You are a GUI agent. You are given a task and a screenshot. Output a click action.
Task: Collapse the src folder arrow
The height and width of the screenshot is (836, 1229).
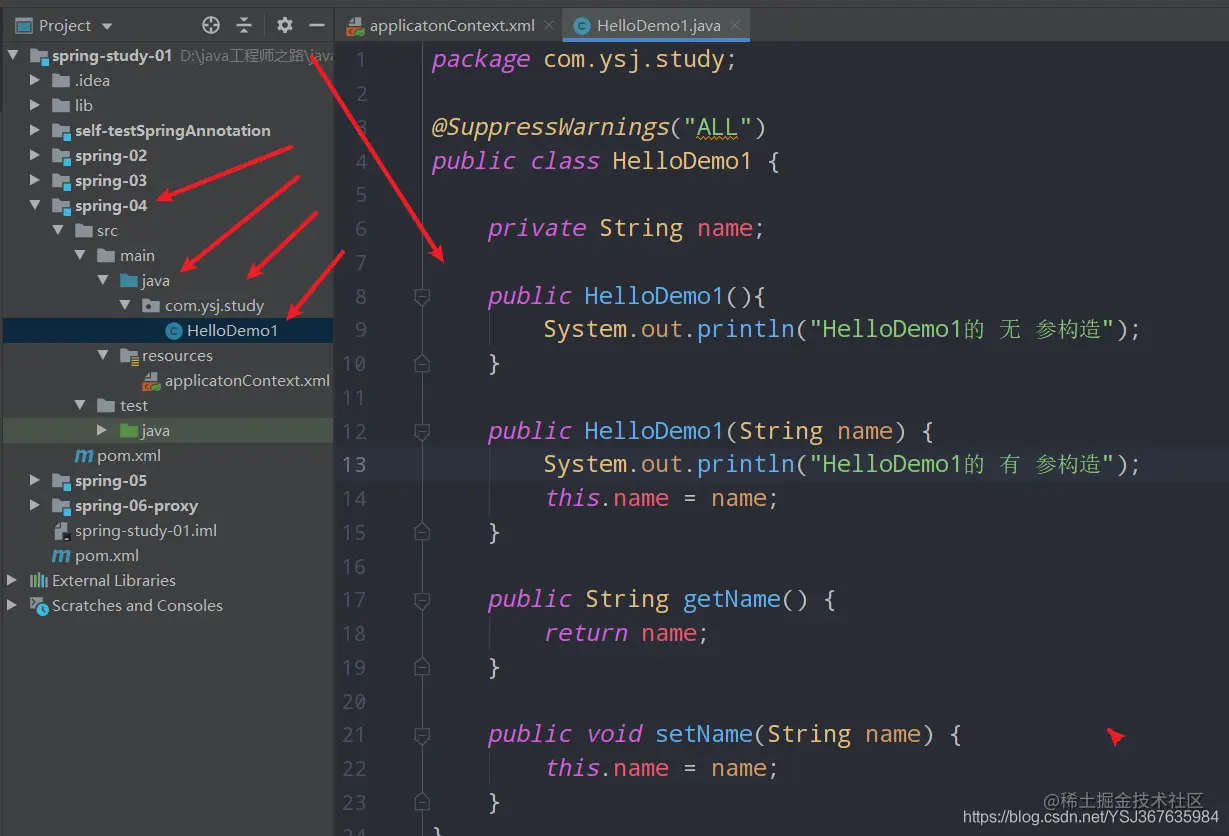point(58,230)
